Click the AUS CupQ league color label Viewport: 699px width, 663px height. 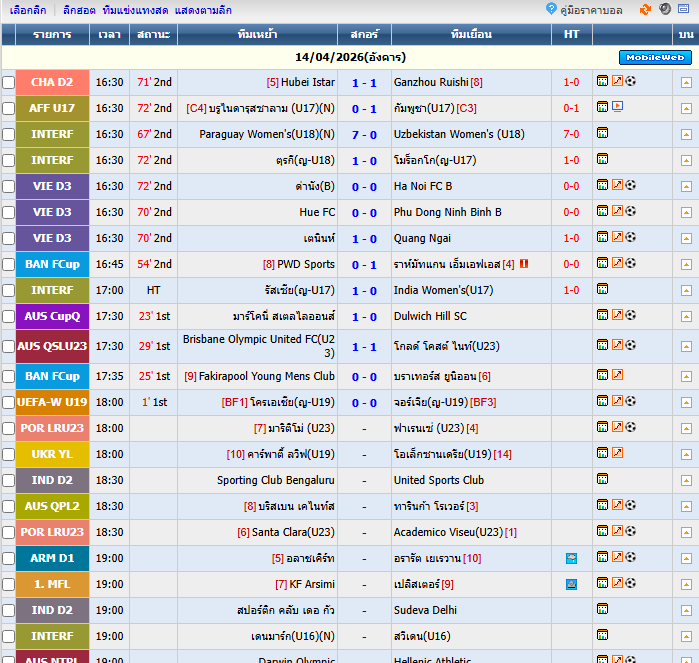pyautogui.click(x=52, y=316)
